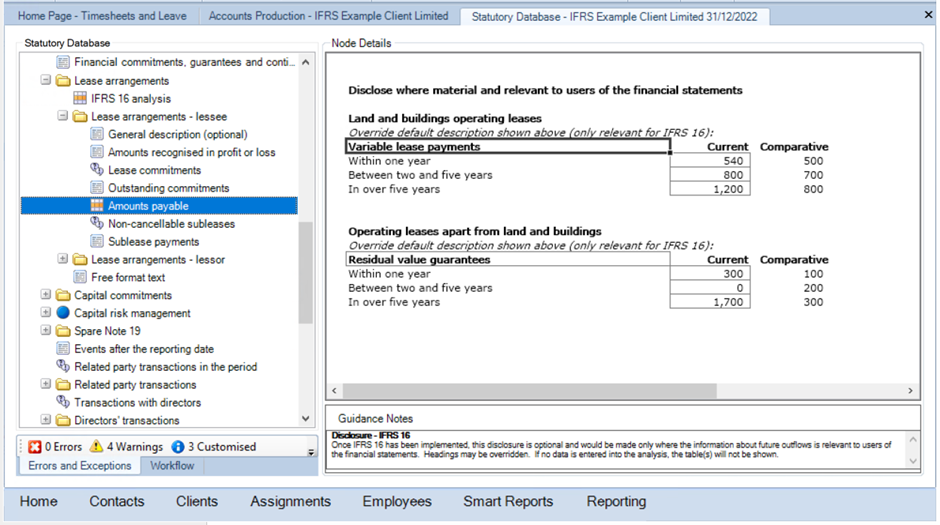Click the Sublease payments page icon

click(97, 241)
